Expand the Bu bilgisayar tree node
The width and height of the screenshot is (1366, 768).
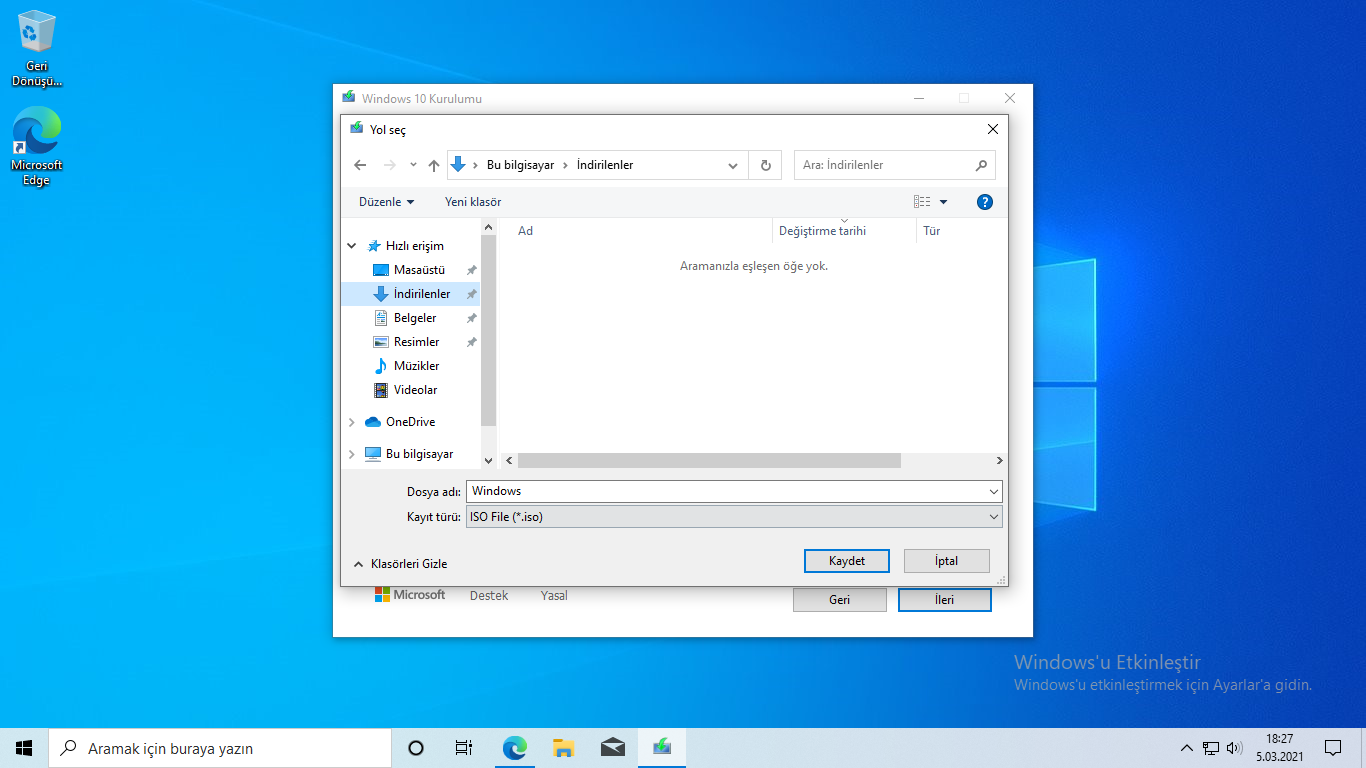tap(352, 454)
